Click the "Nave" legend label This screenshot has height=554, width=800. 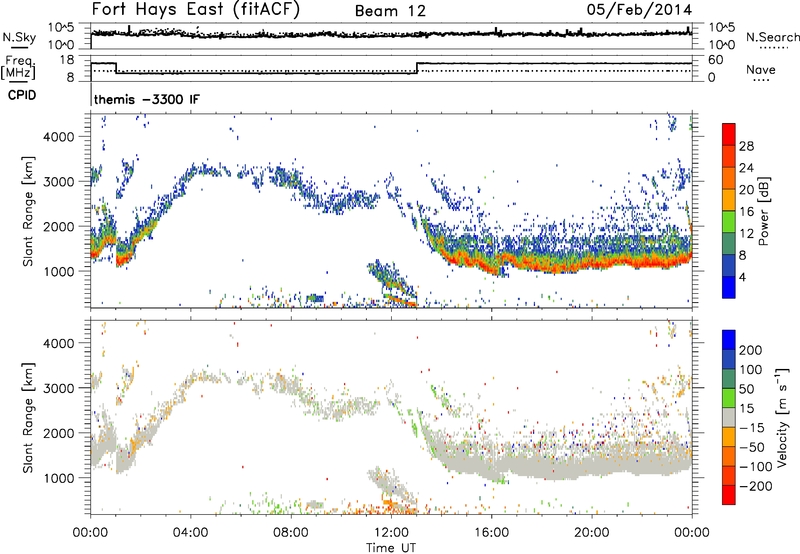pyautogui.click(x=761, y=69)
